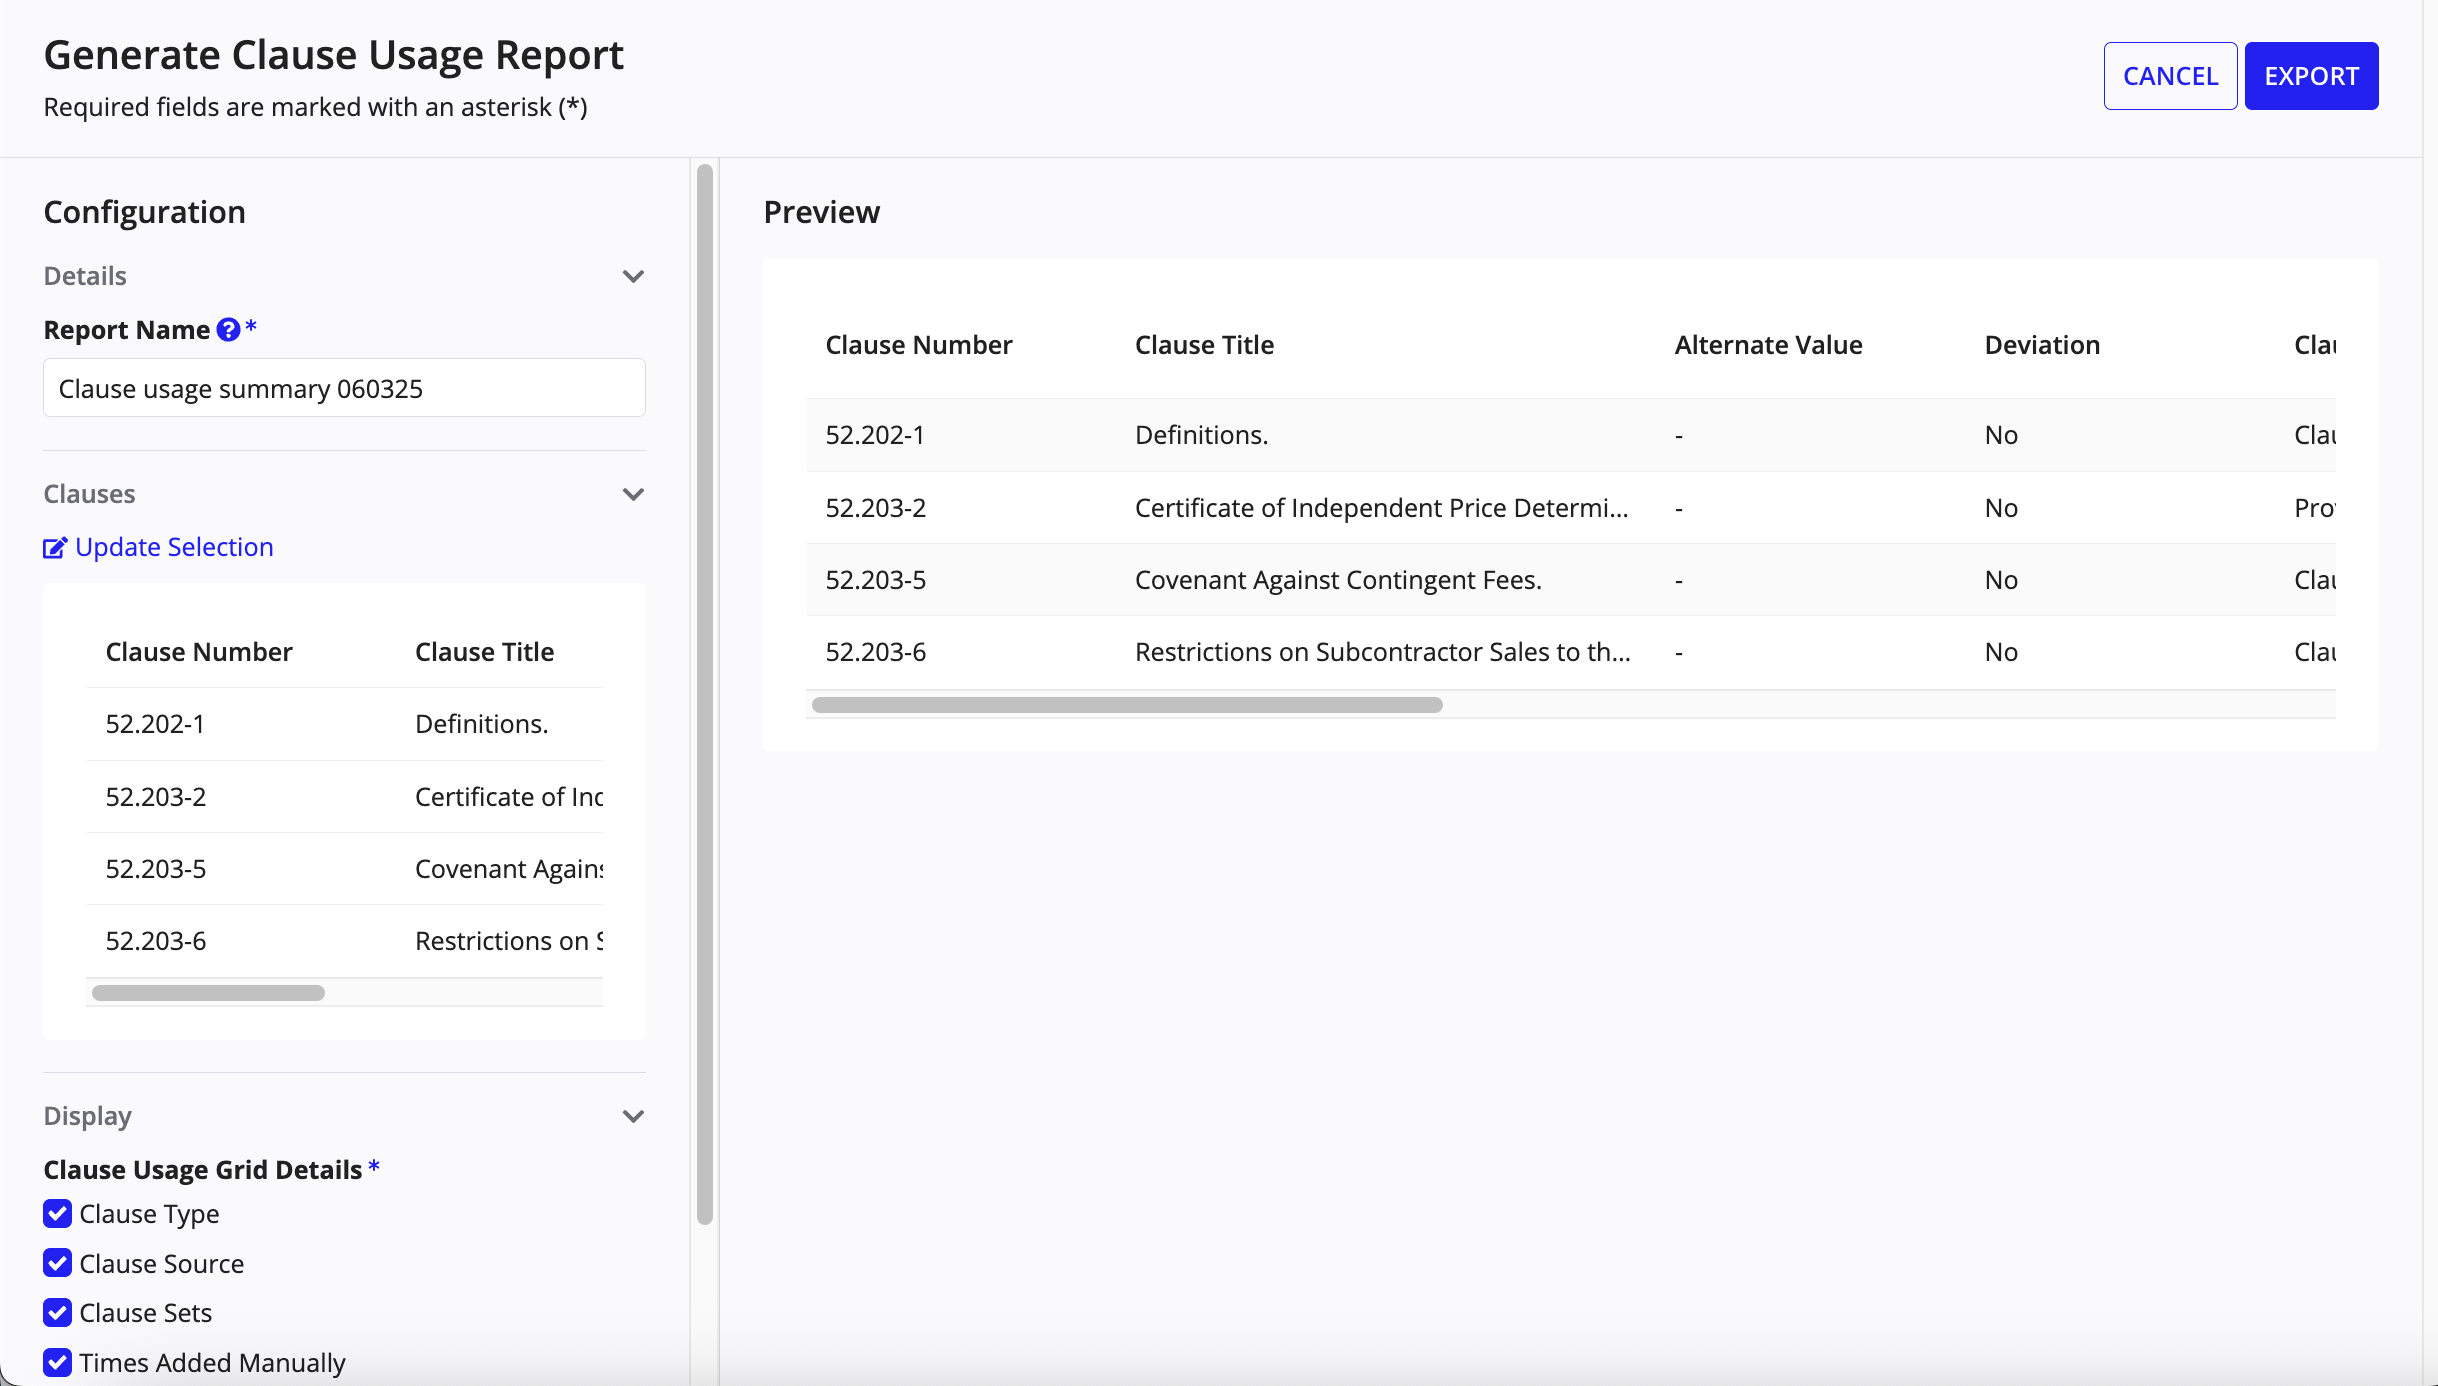Select 52.203-6 in the Clauses list
The image size is (2438, 1386).
(x=156, y=941)
